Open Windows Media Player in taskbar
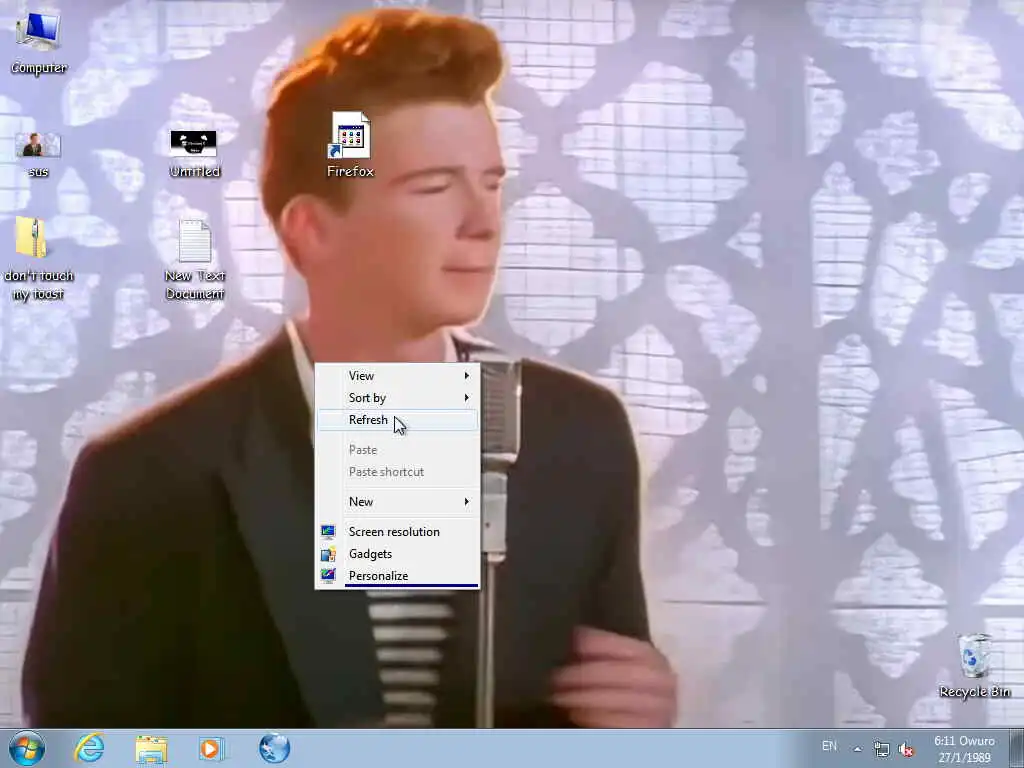Image resolution: width=1024 pixels, height=768 pixels. tap(211, 748)
